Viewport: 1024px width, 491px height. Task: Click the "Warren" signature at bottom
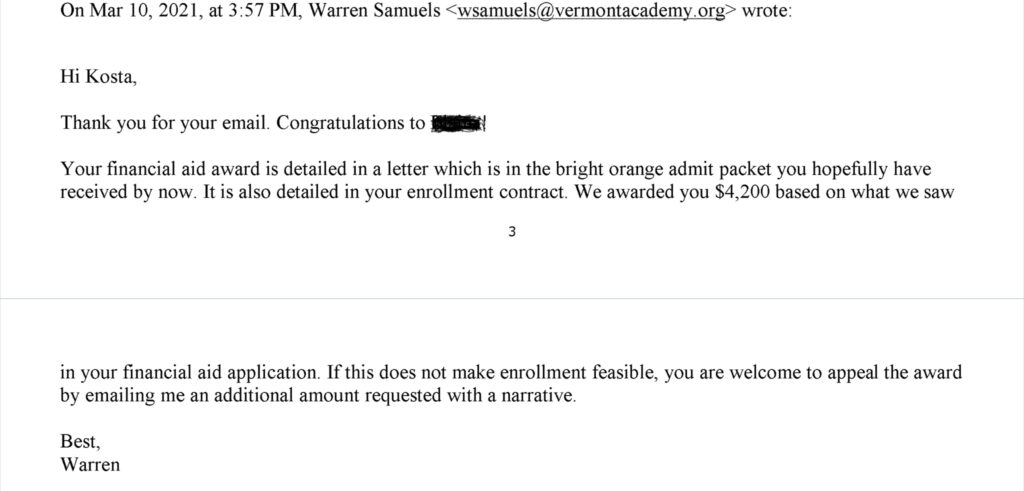click(90, 464)
